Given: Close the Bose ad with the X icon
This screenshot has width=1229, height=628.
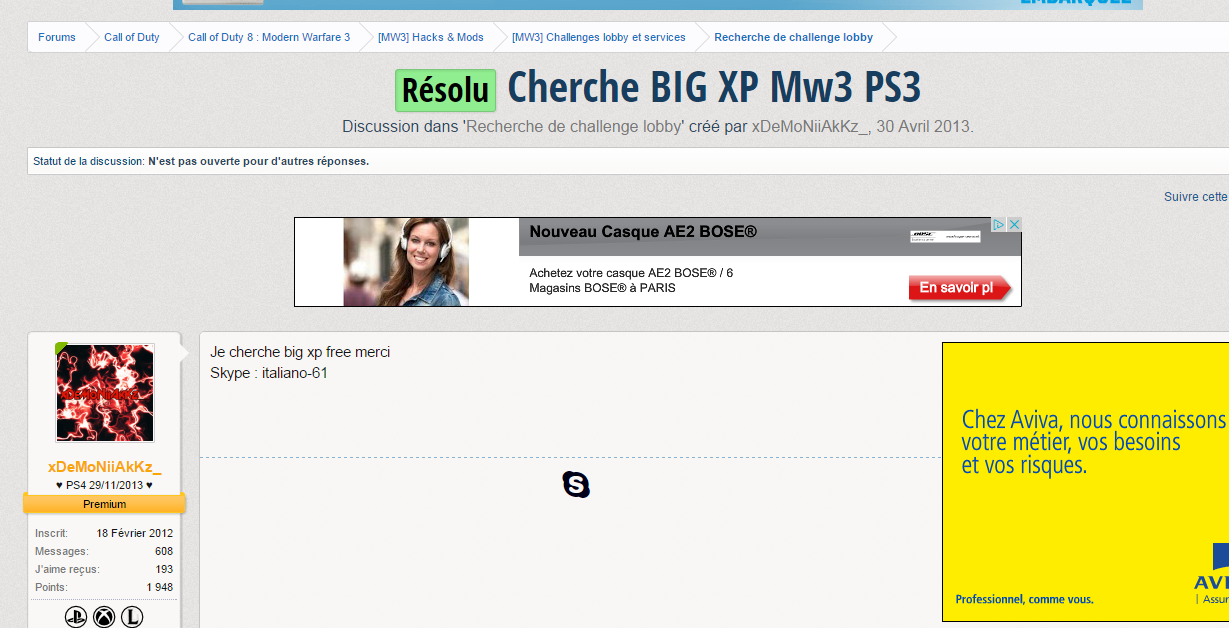Looking at the screenshot, I should 1014,225.
